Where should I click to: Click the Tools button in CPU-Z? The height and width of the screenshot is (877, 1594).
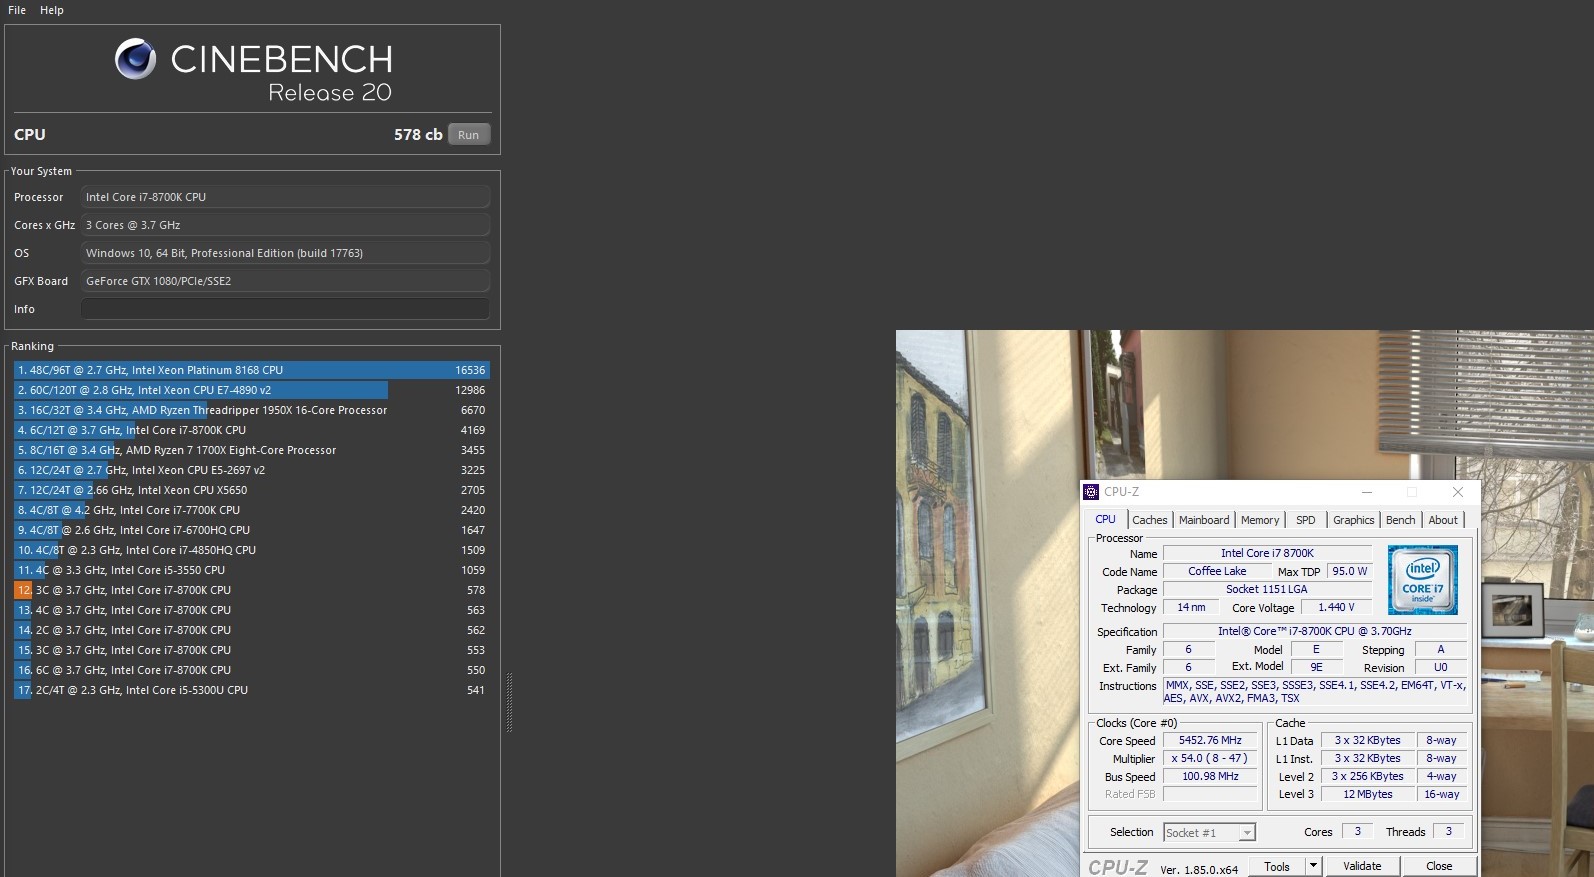(1277, 866)
